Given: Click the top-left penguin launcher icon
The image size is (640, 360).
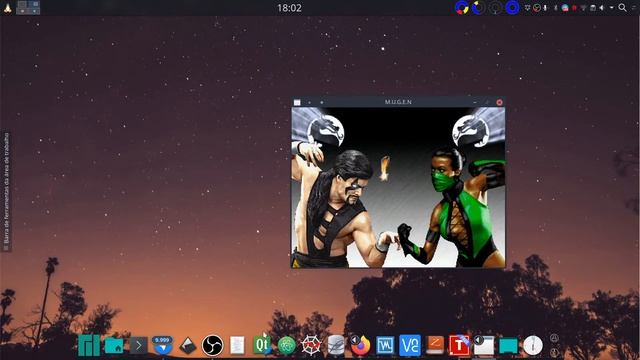Looking at the screenshot, I should 7,8.
